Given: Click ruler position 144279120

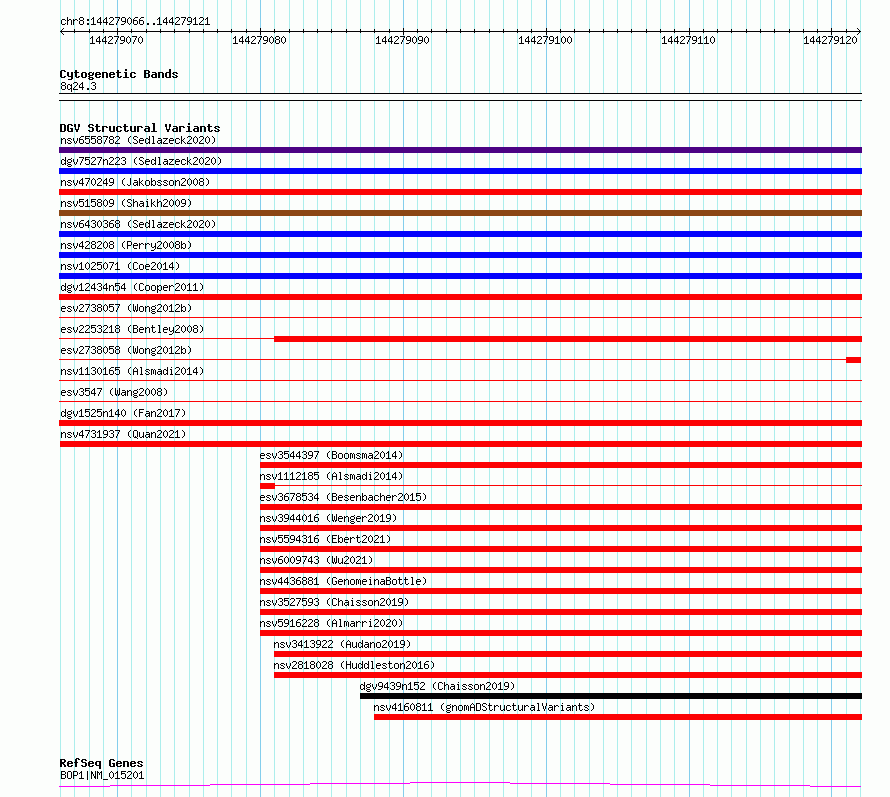Looking at the screenshot, I should (x=830, y=40).
